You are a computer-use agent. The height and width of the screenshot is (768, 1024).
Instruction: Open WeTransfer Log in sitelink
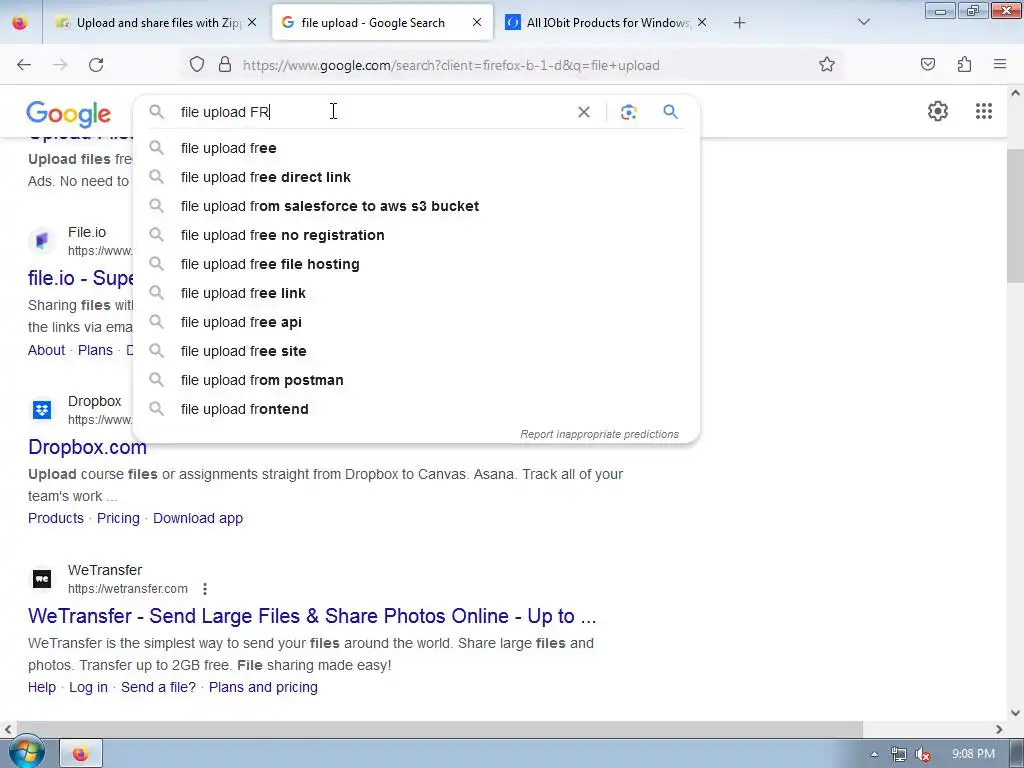[88, 687]
